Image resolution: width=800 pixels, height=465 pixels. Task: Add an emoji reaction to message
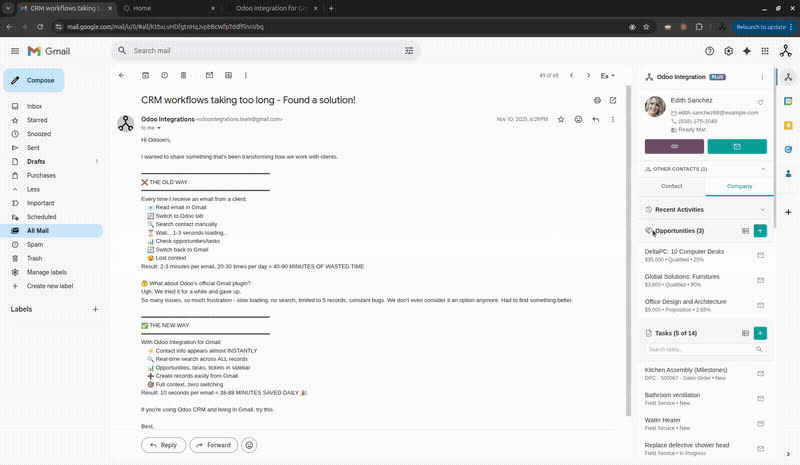(x=578, y=119)
